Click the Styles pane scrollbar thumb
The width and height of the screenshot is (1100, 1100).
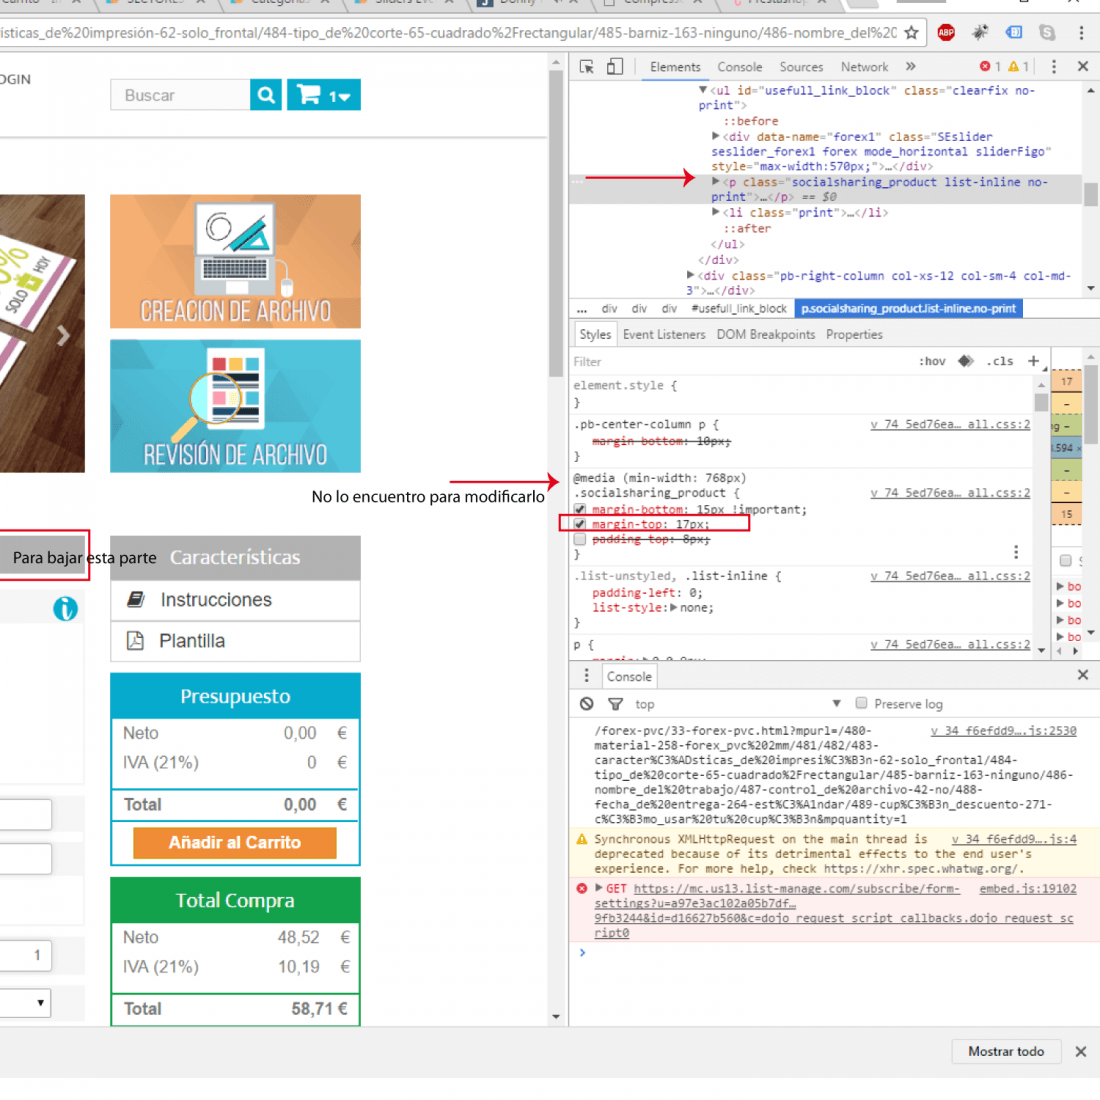(1041, 401)
